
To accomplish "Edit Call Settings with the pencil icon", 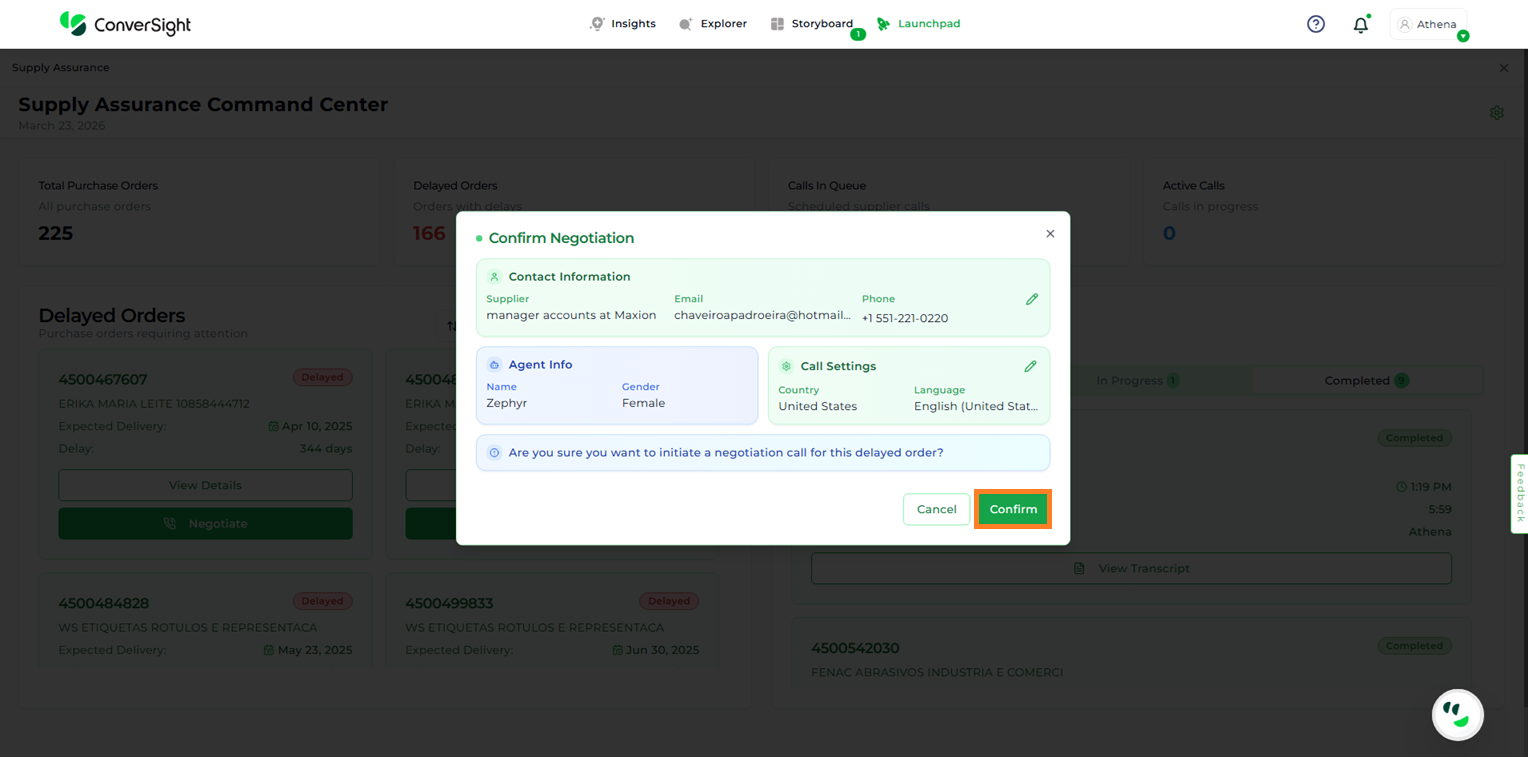I will point(1030,367).
